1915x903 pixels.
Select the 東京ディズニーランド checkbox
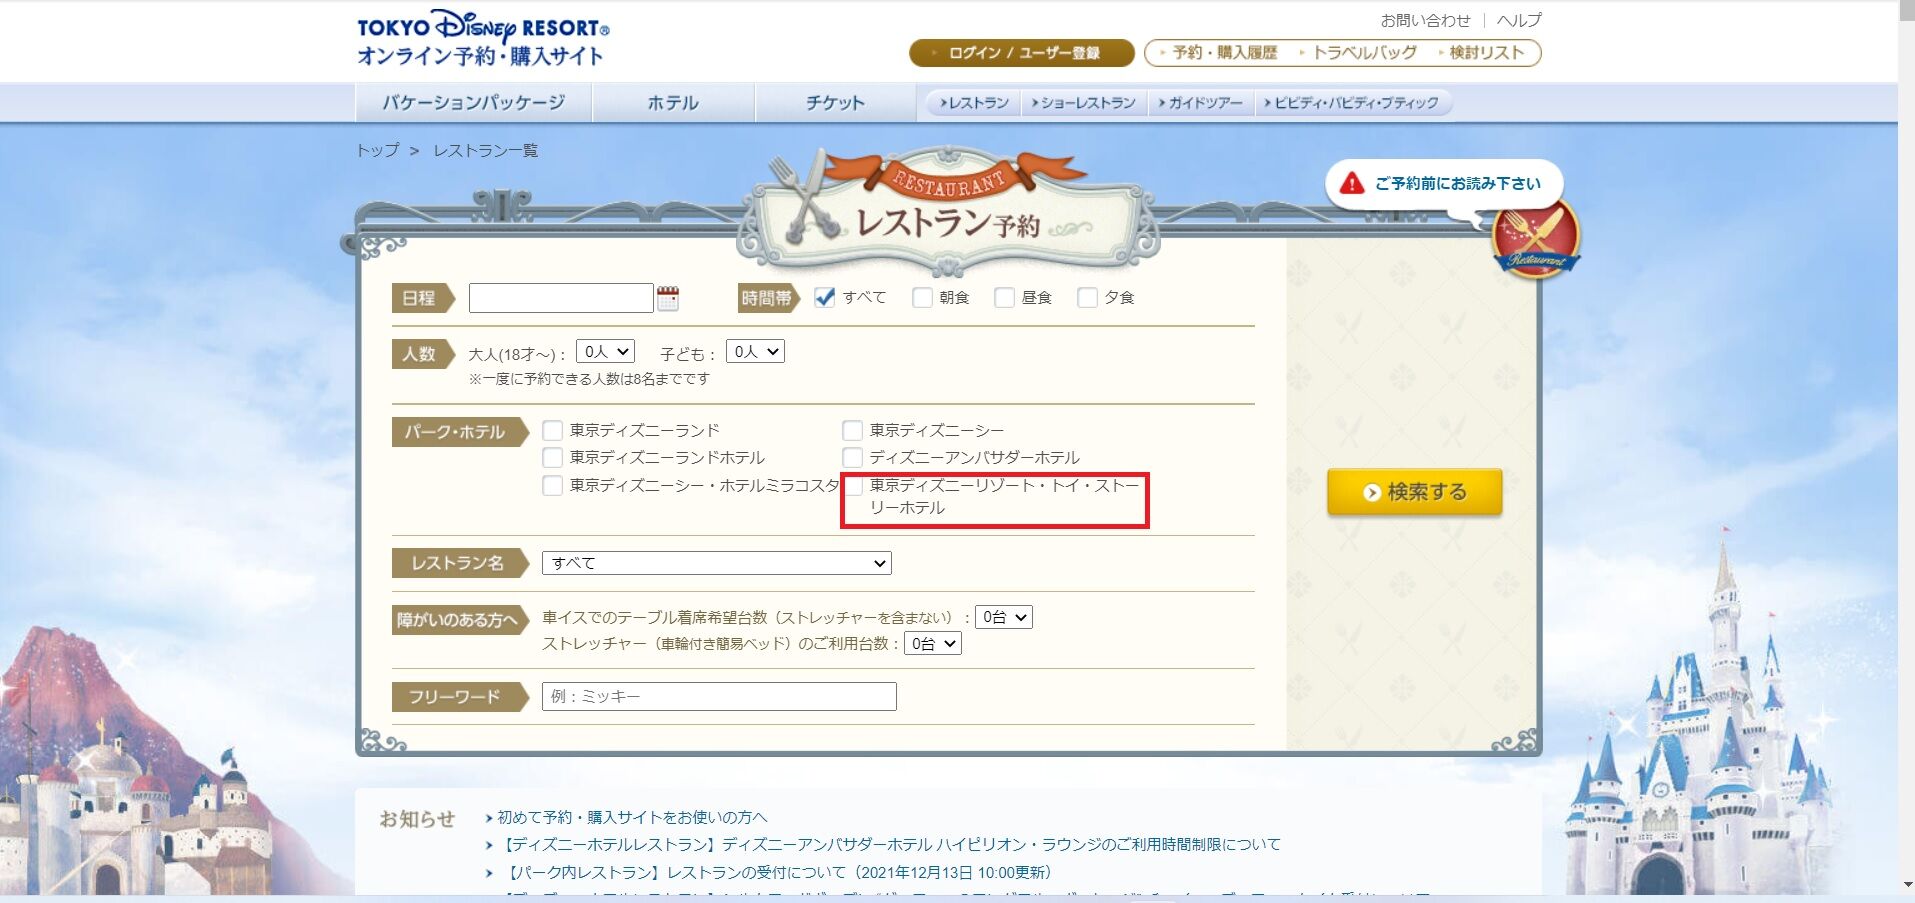point(552,429)
